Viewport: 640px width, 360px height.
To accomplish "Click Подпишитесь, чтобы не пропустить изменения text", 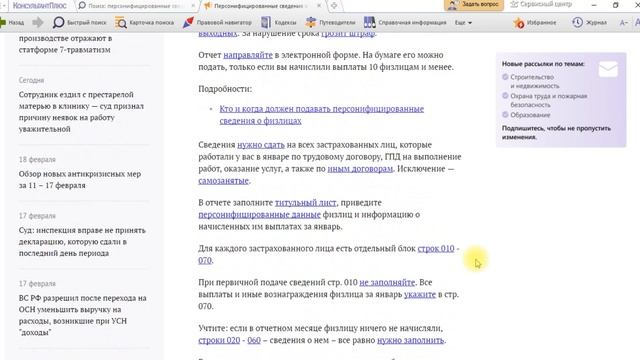I will click(x=556, y=133).
